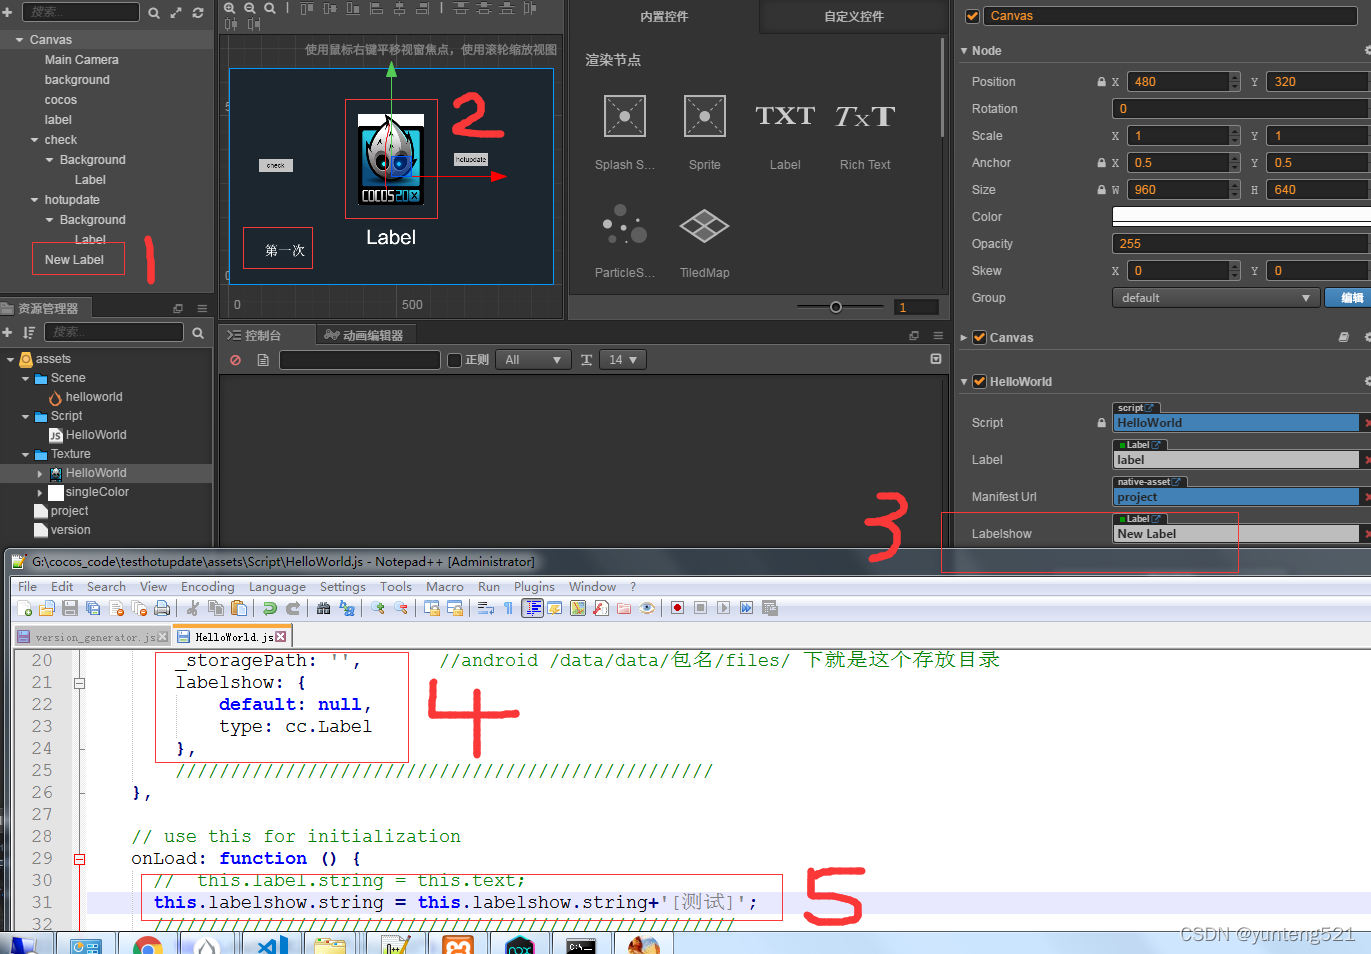
Task: Click the expand-all arrows icon in the hierarchy header
Action: pos(176,12)
